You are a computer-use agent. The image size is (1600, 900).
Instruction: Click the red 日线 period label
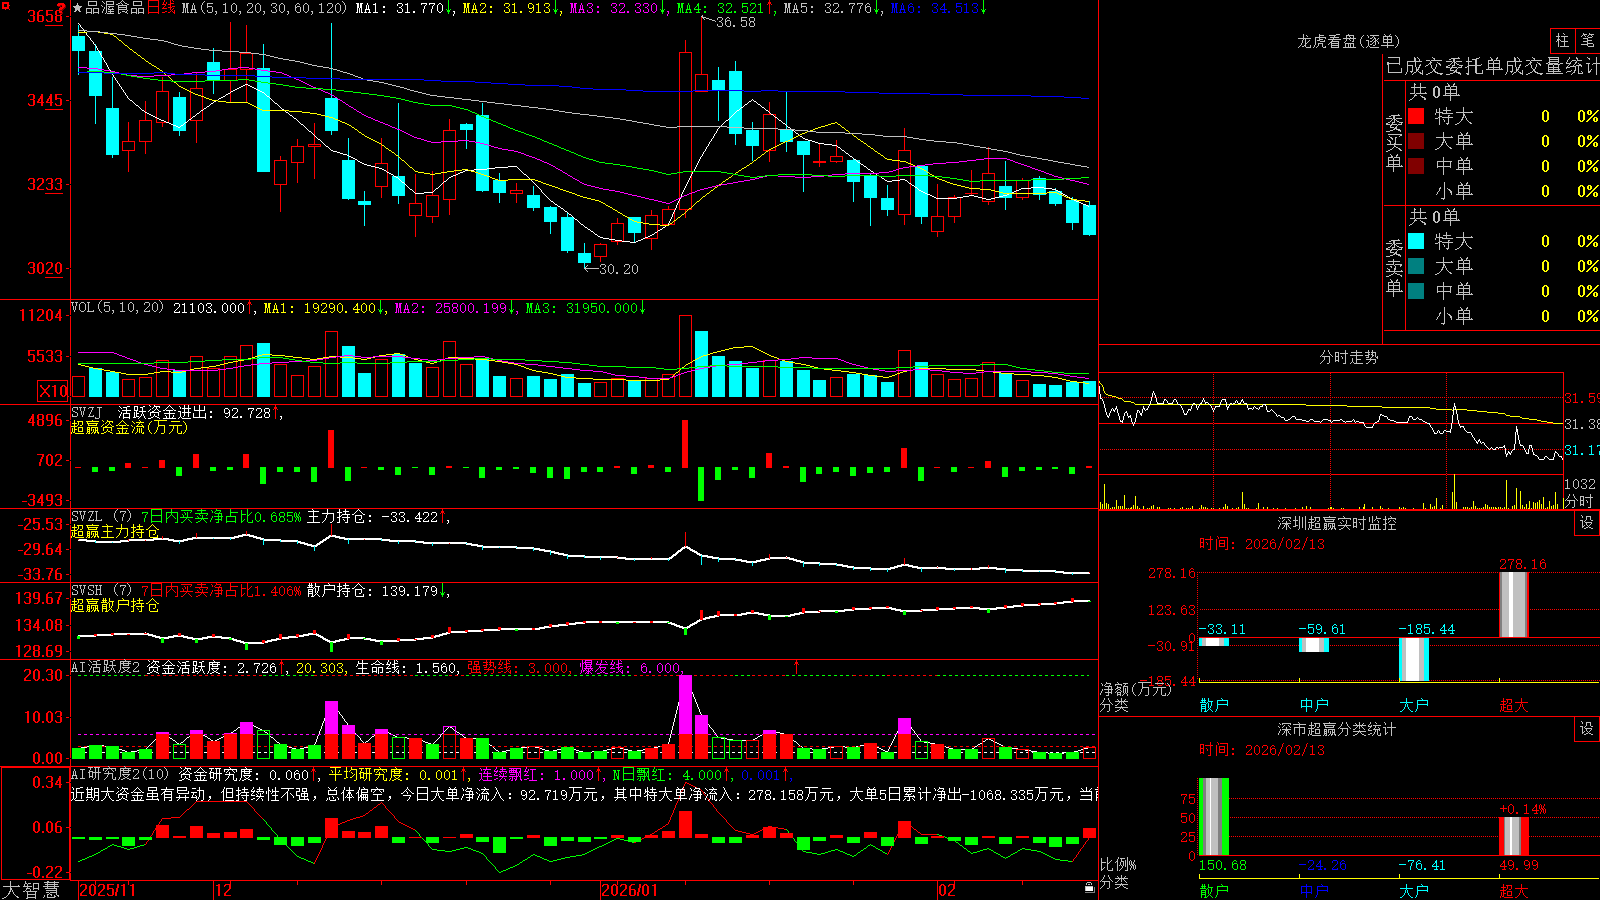161,8
